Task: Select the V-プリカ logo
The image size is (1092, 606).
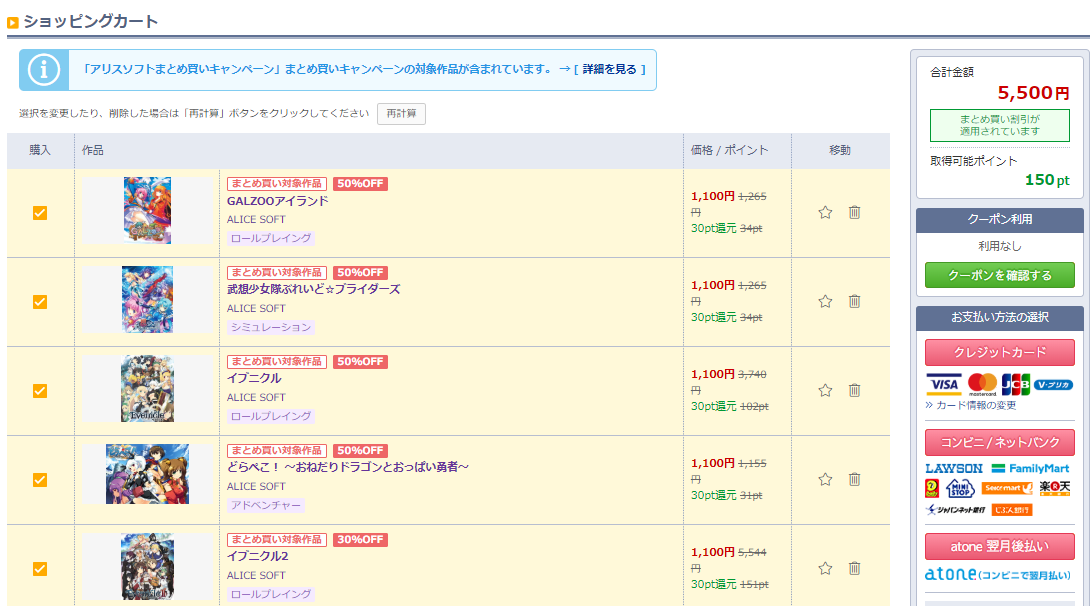Action: point(1053,385)
